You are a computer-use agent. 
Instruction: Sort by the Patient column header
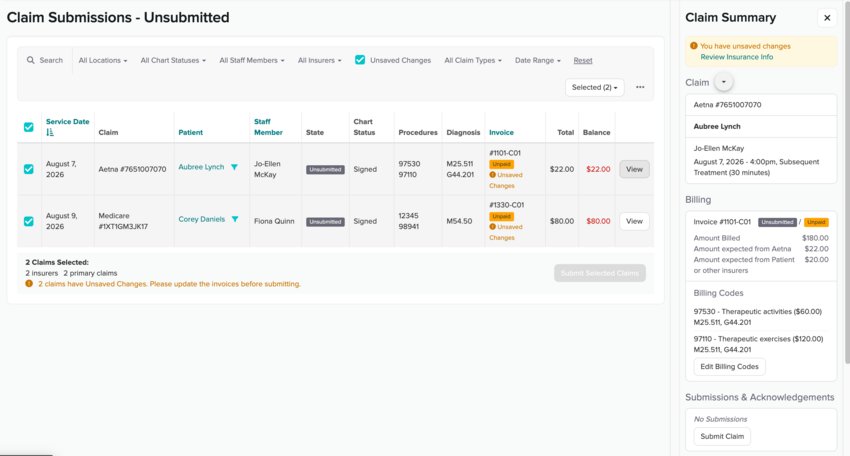190,132
